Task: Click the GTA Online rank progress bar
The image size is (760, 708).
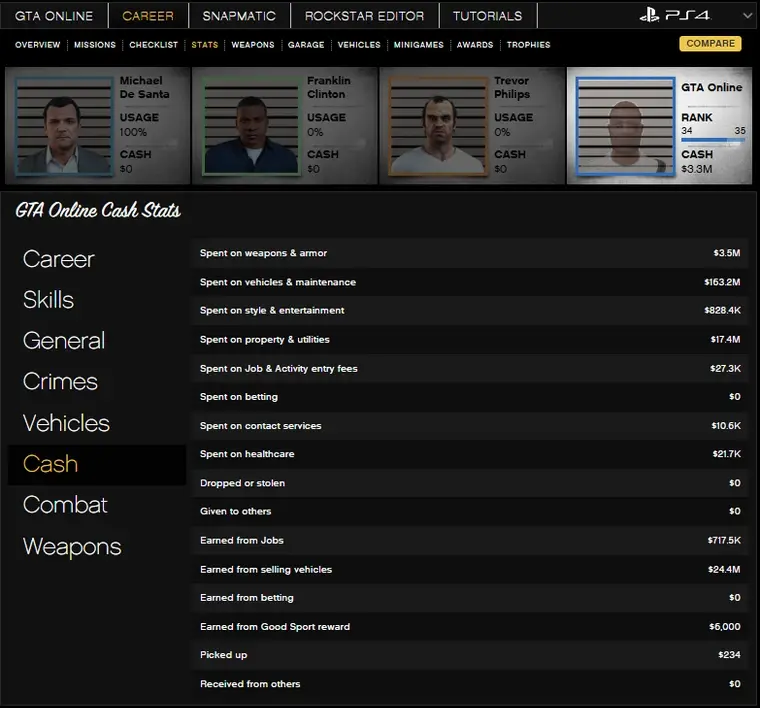Action: pos(712,141)
